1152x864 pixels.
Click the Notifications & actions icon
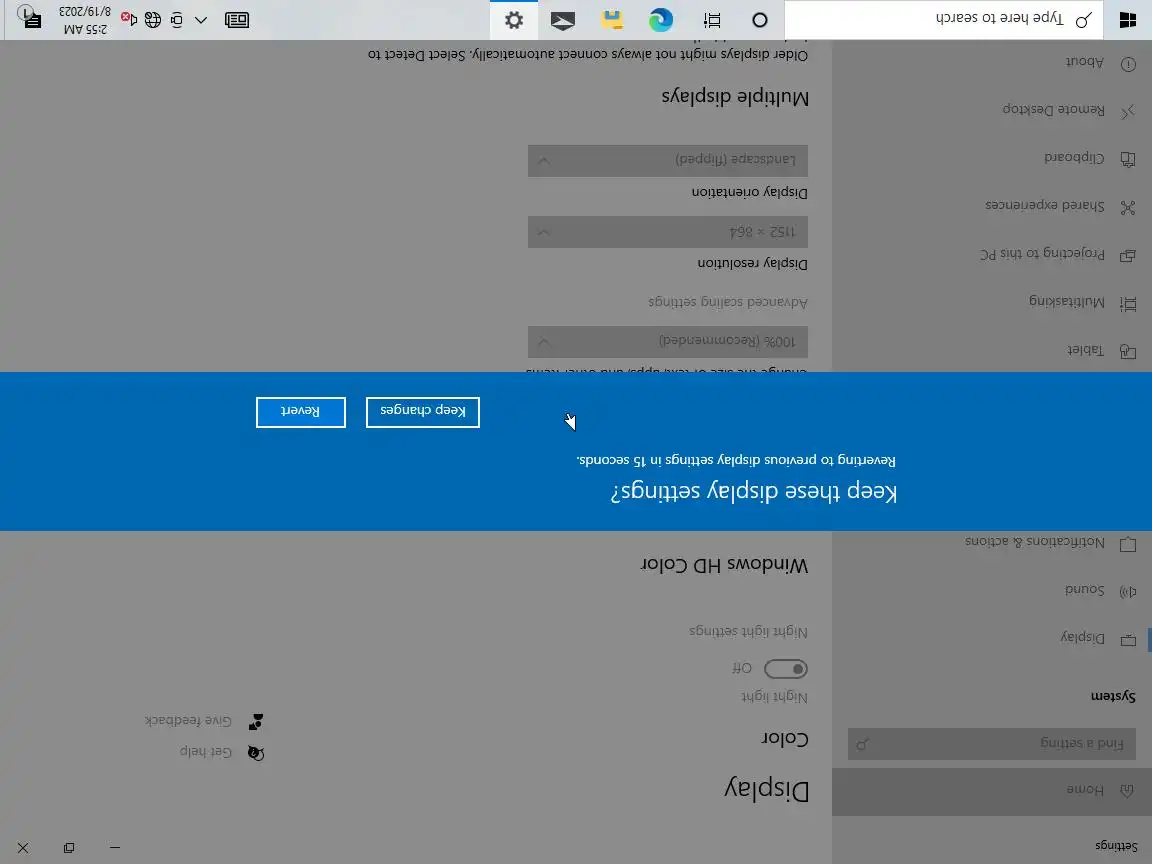click(1128, 544)
